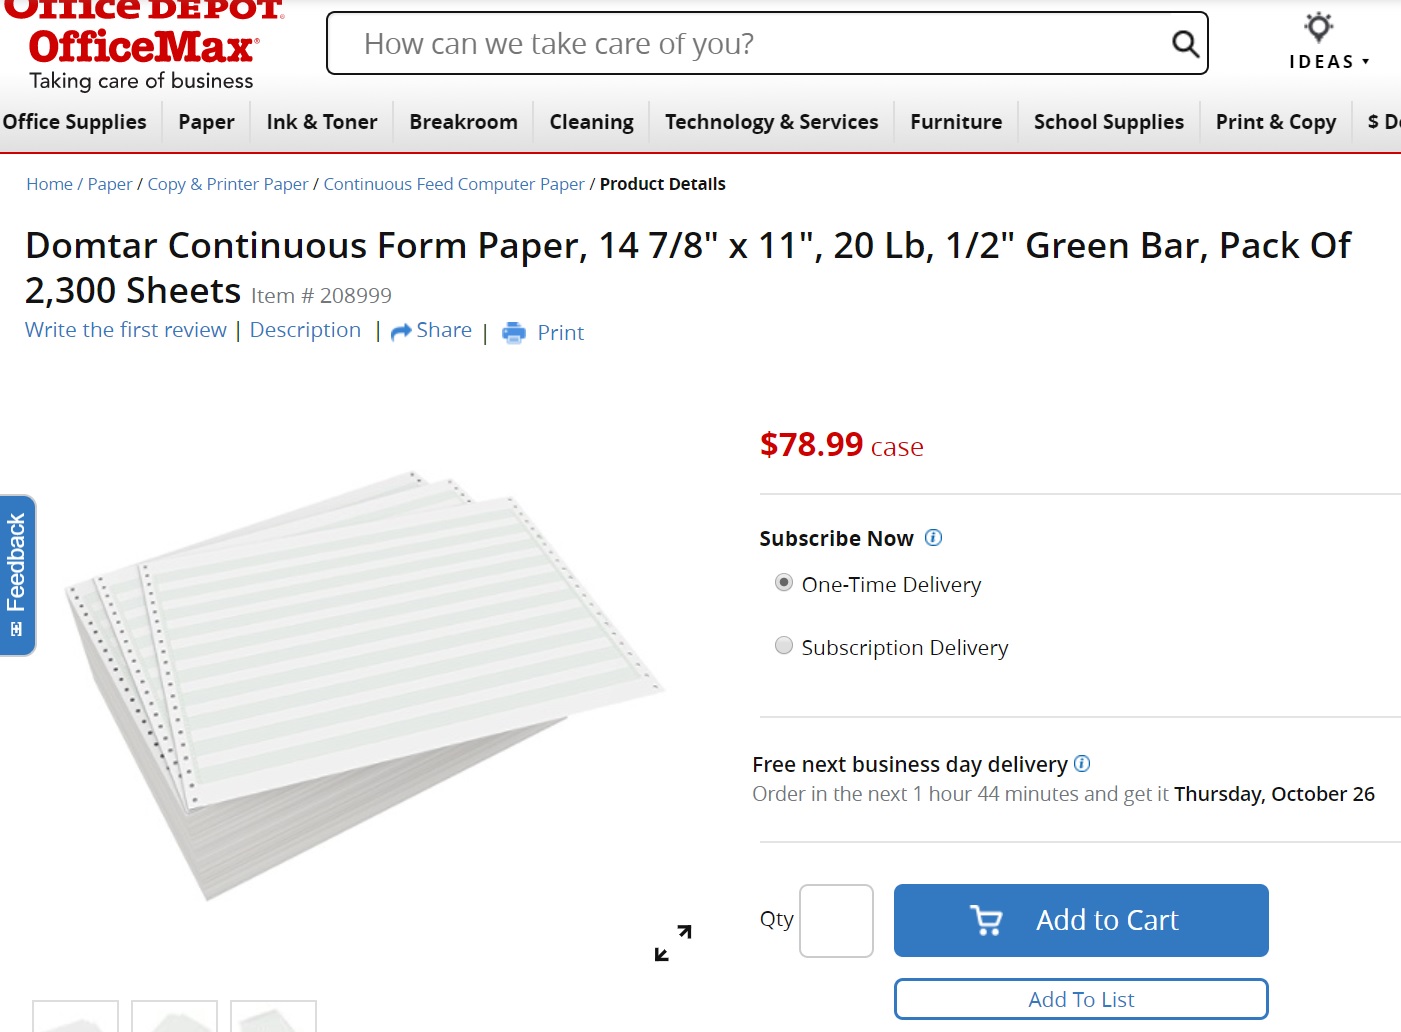Click the free delivery info icon
This screenshot has width=1401, height=1032.
(x=1082, y=764)
